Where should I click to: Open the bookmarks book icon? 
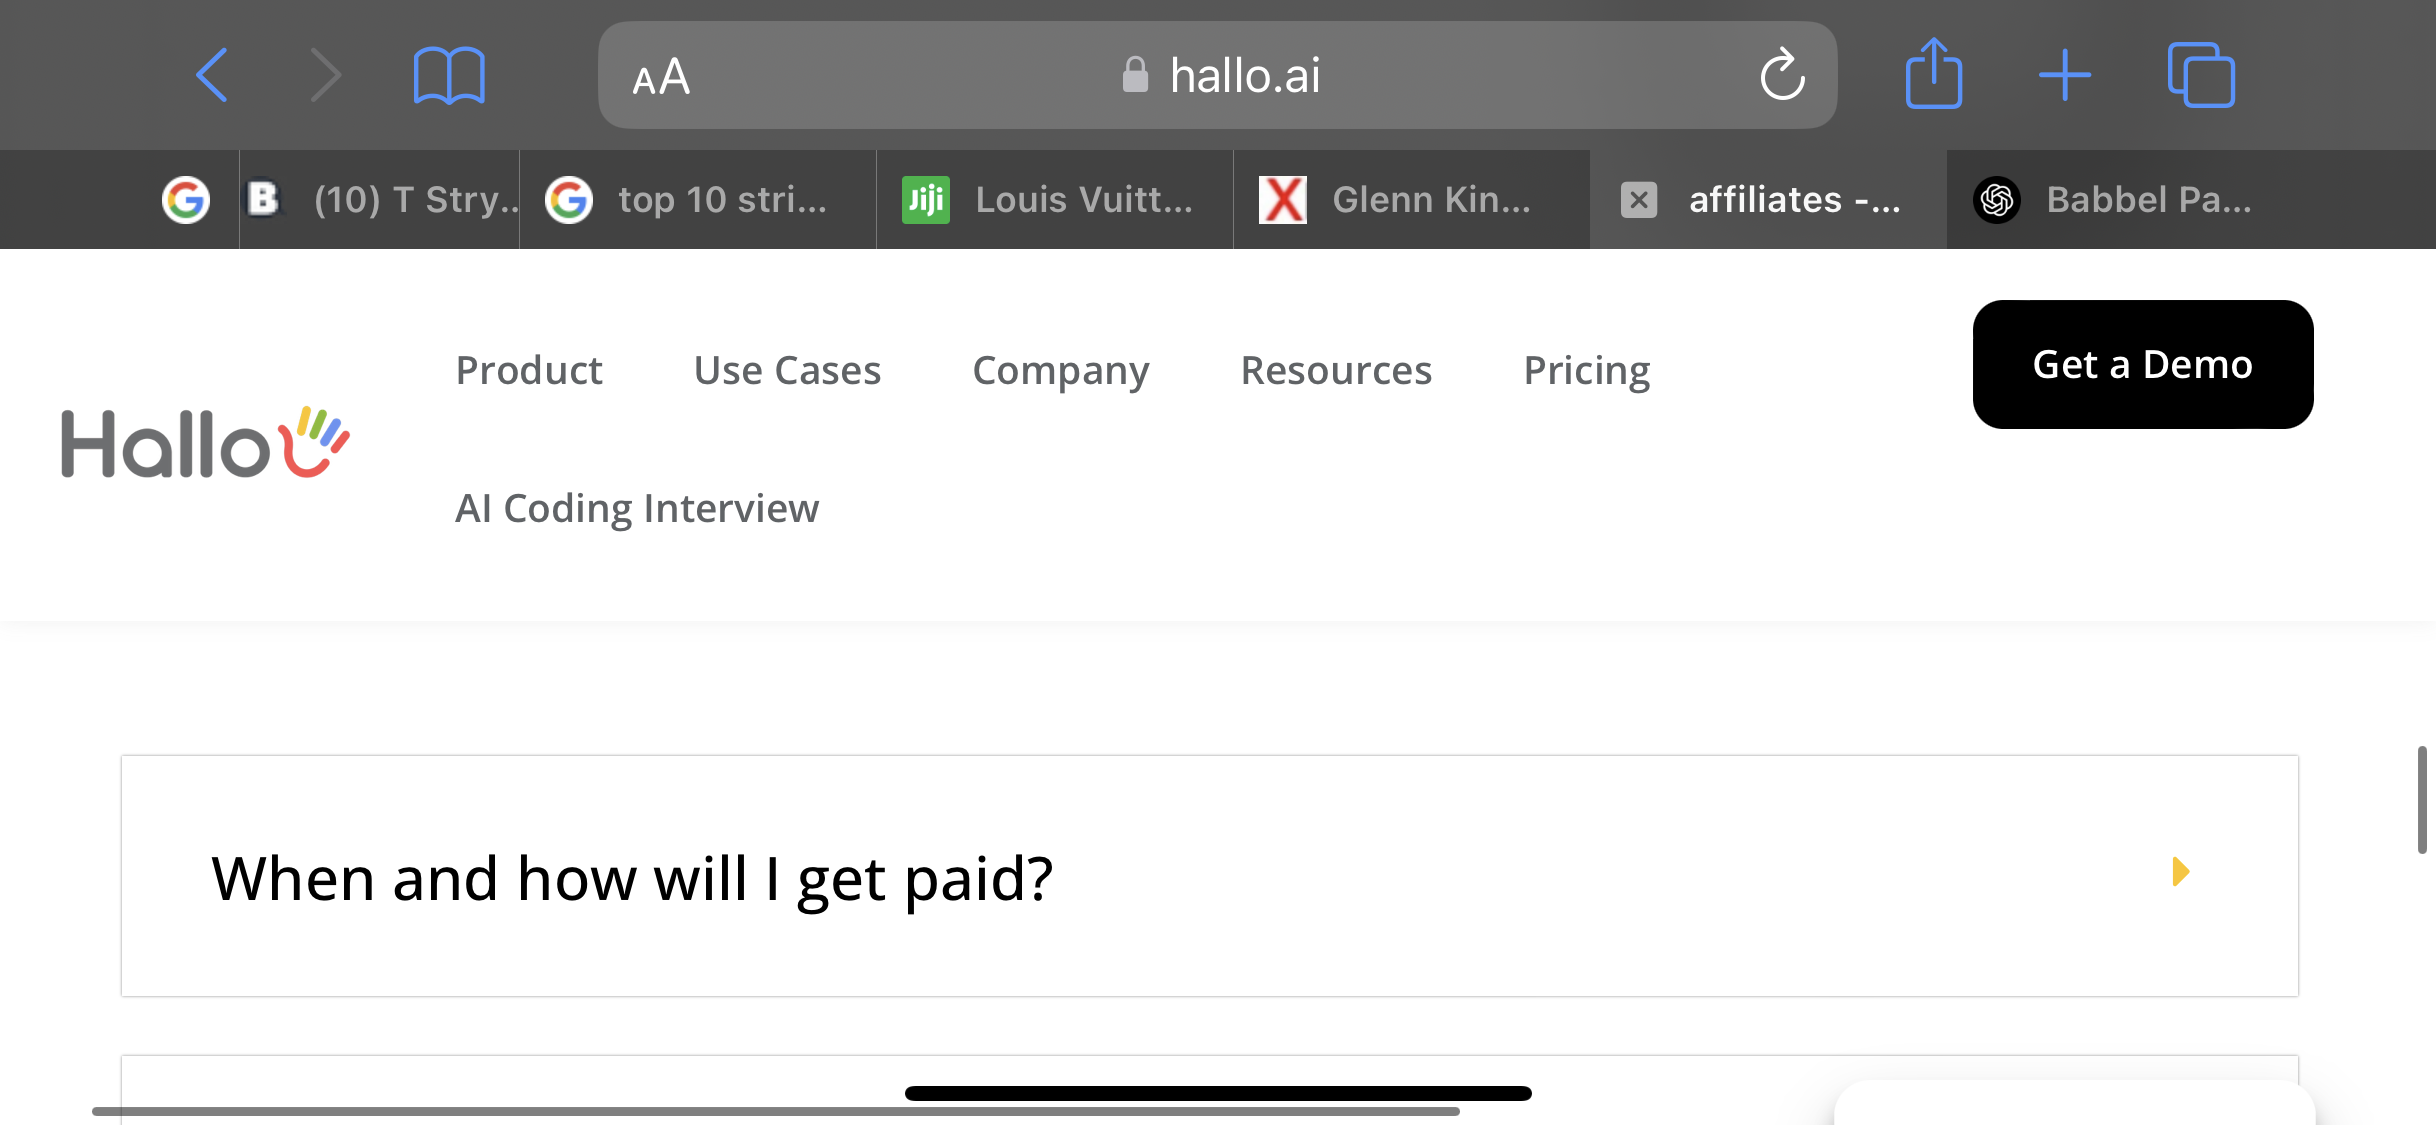pyautogui.click(x=449, y=75)
